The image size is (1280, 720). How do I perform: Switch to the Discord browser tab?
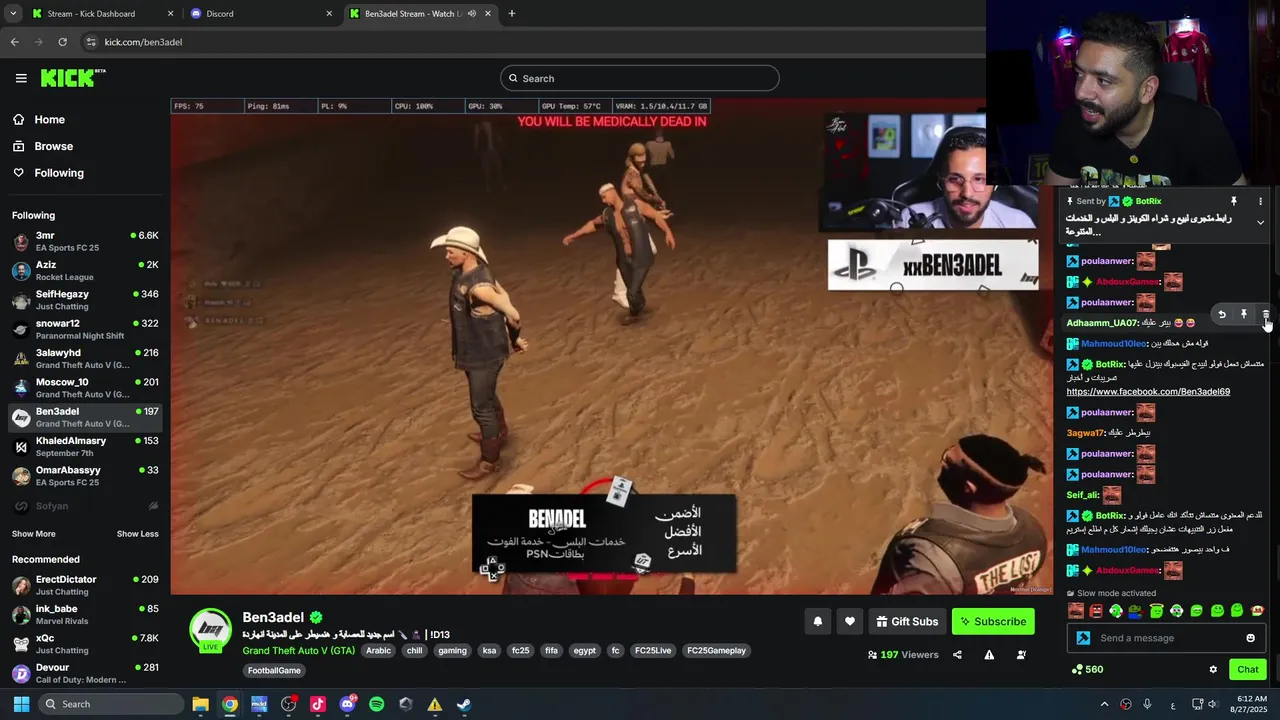(x=260, y=14)
